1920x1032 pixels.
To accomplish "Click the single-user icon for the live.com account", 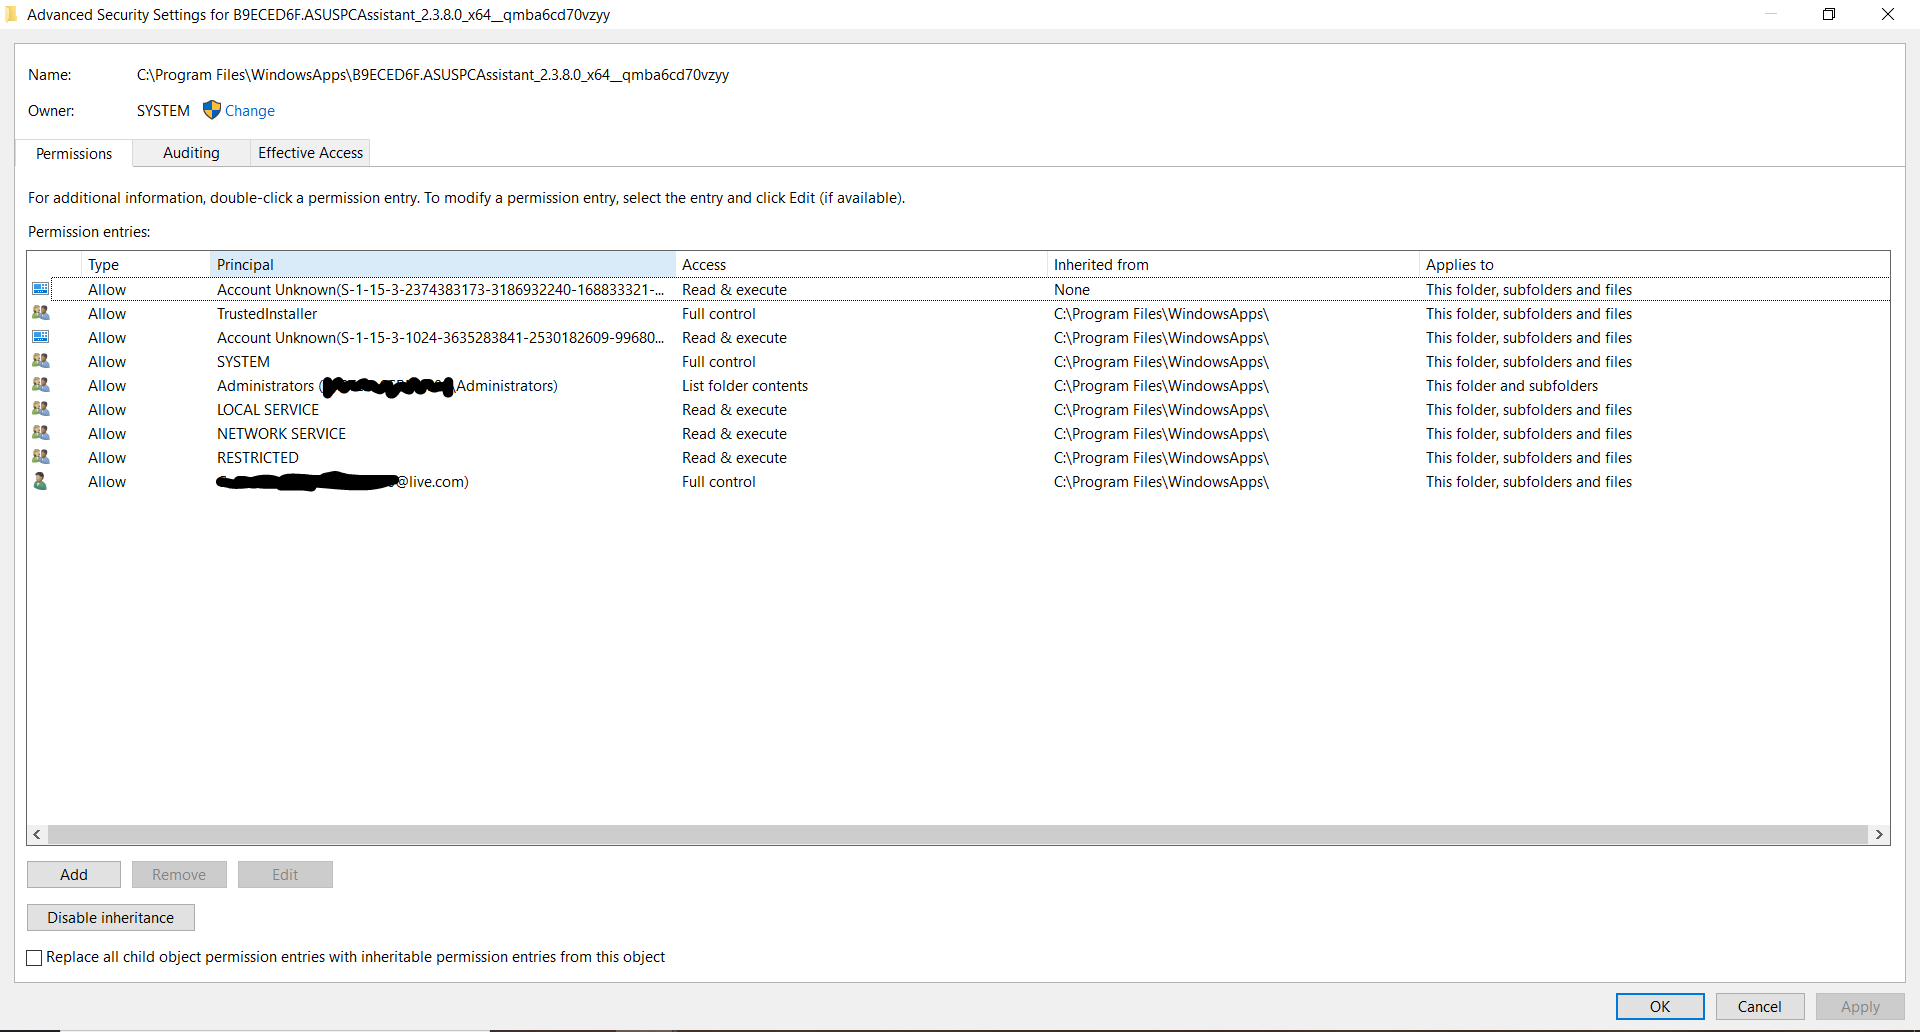I will click(41, 481).
